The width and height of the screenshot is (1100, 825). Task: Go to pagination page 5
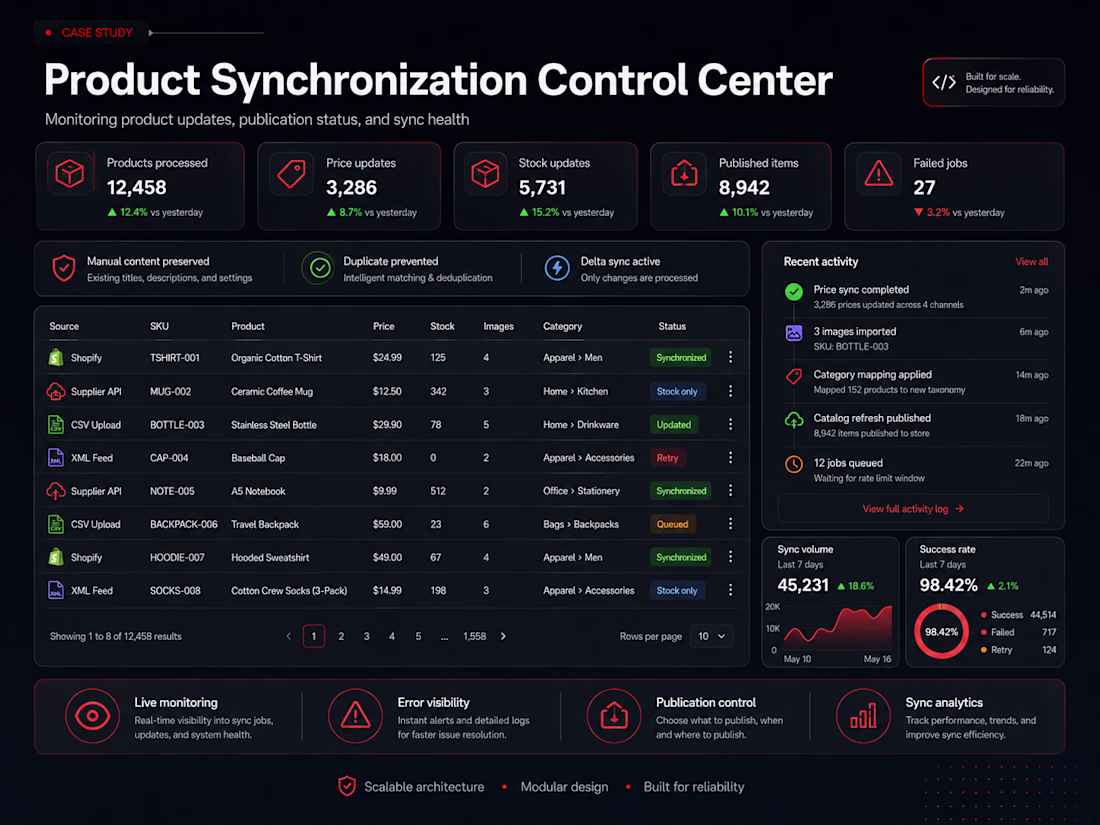[418, 636]
